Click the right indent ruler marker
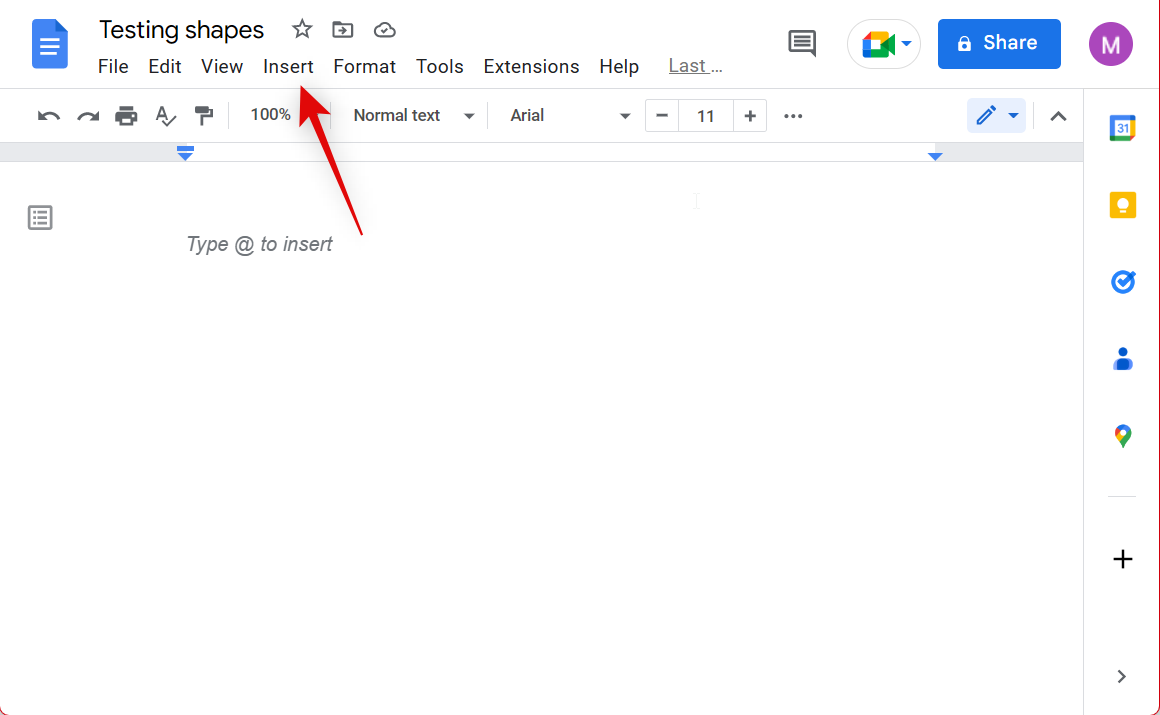The image size is (1160, 715). pos(935,156)
